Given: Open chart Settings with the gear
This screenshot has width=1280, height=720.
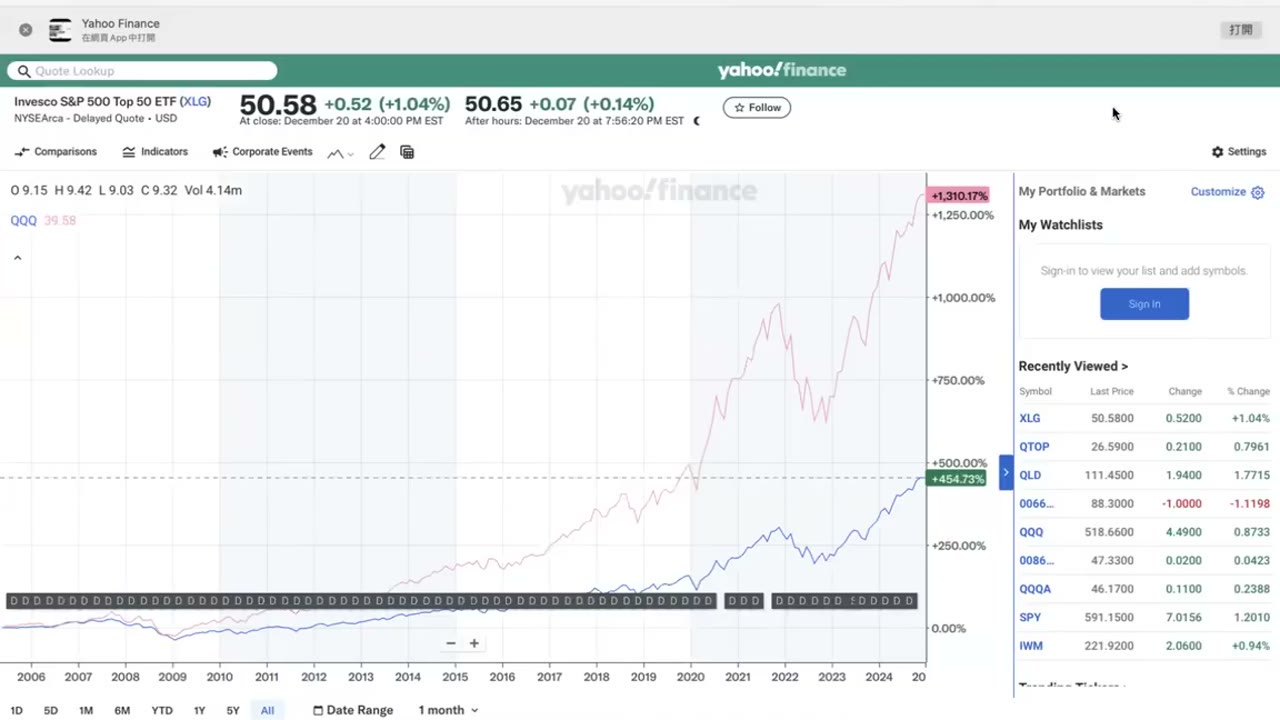Looking at the screenshot, I should pos(1239,152).
